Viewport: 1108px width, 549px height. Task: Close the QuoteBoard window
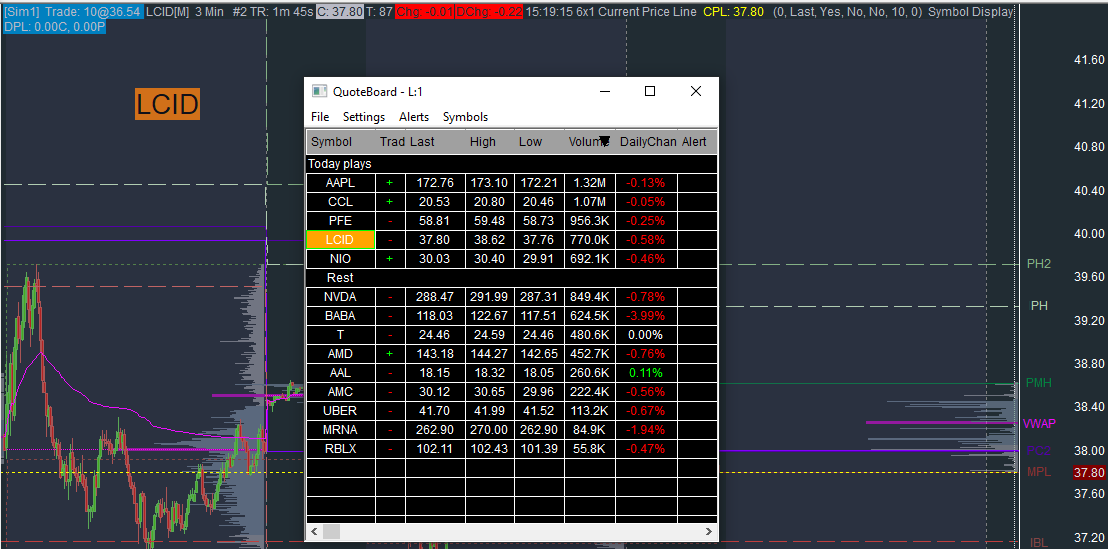(695, 91)
